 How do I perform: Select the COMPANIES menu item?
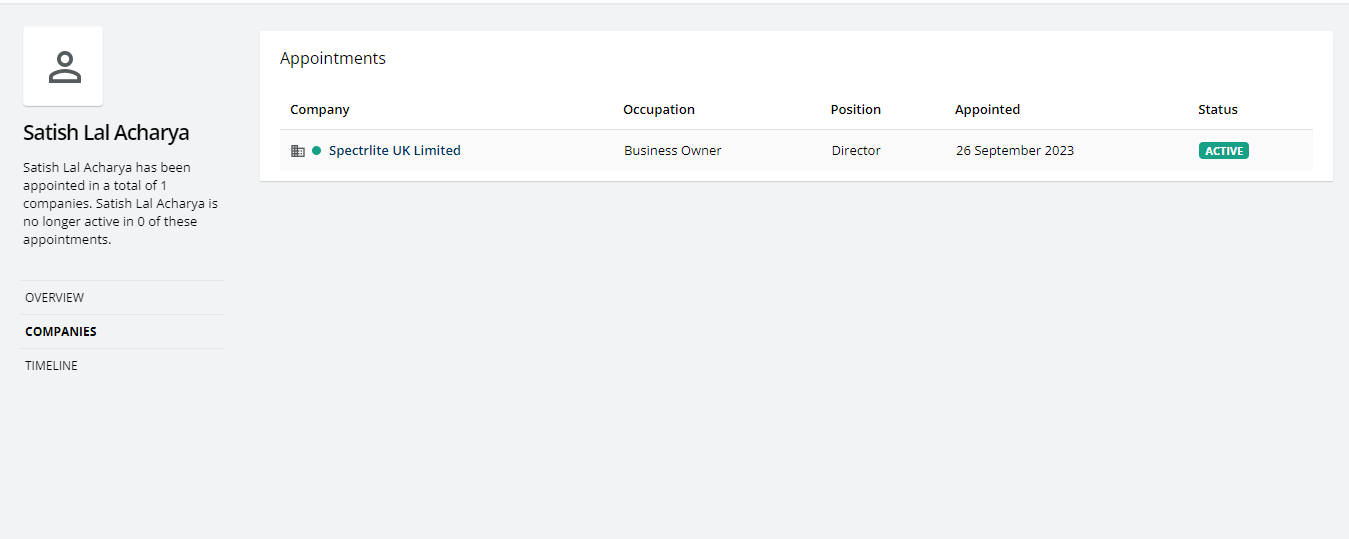(61, 332)
